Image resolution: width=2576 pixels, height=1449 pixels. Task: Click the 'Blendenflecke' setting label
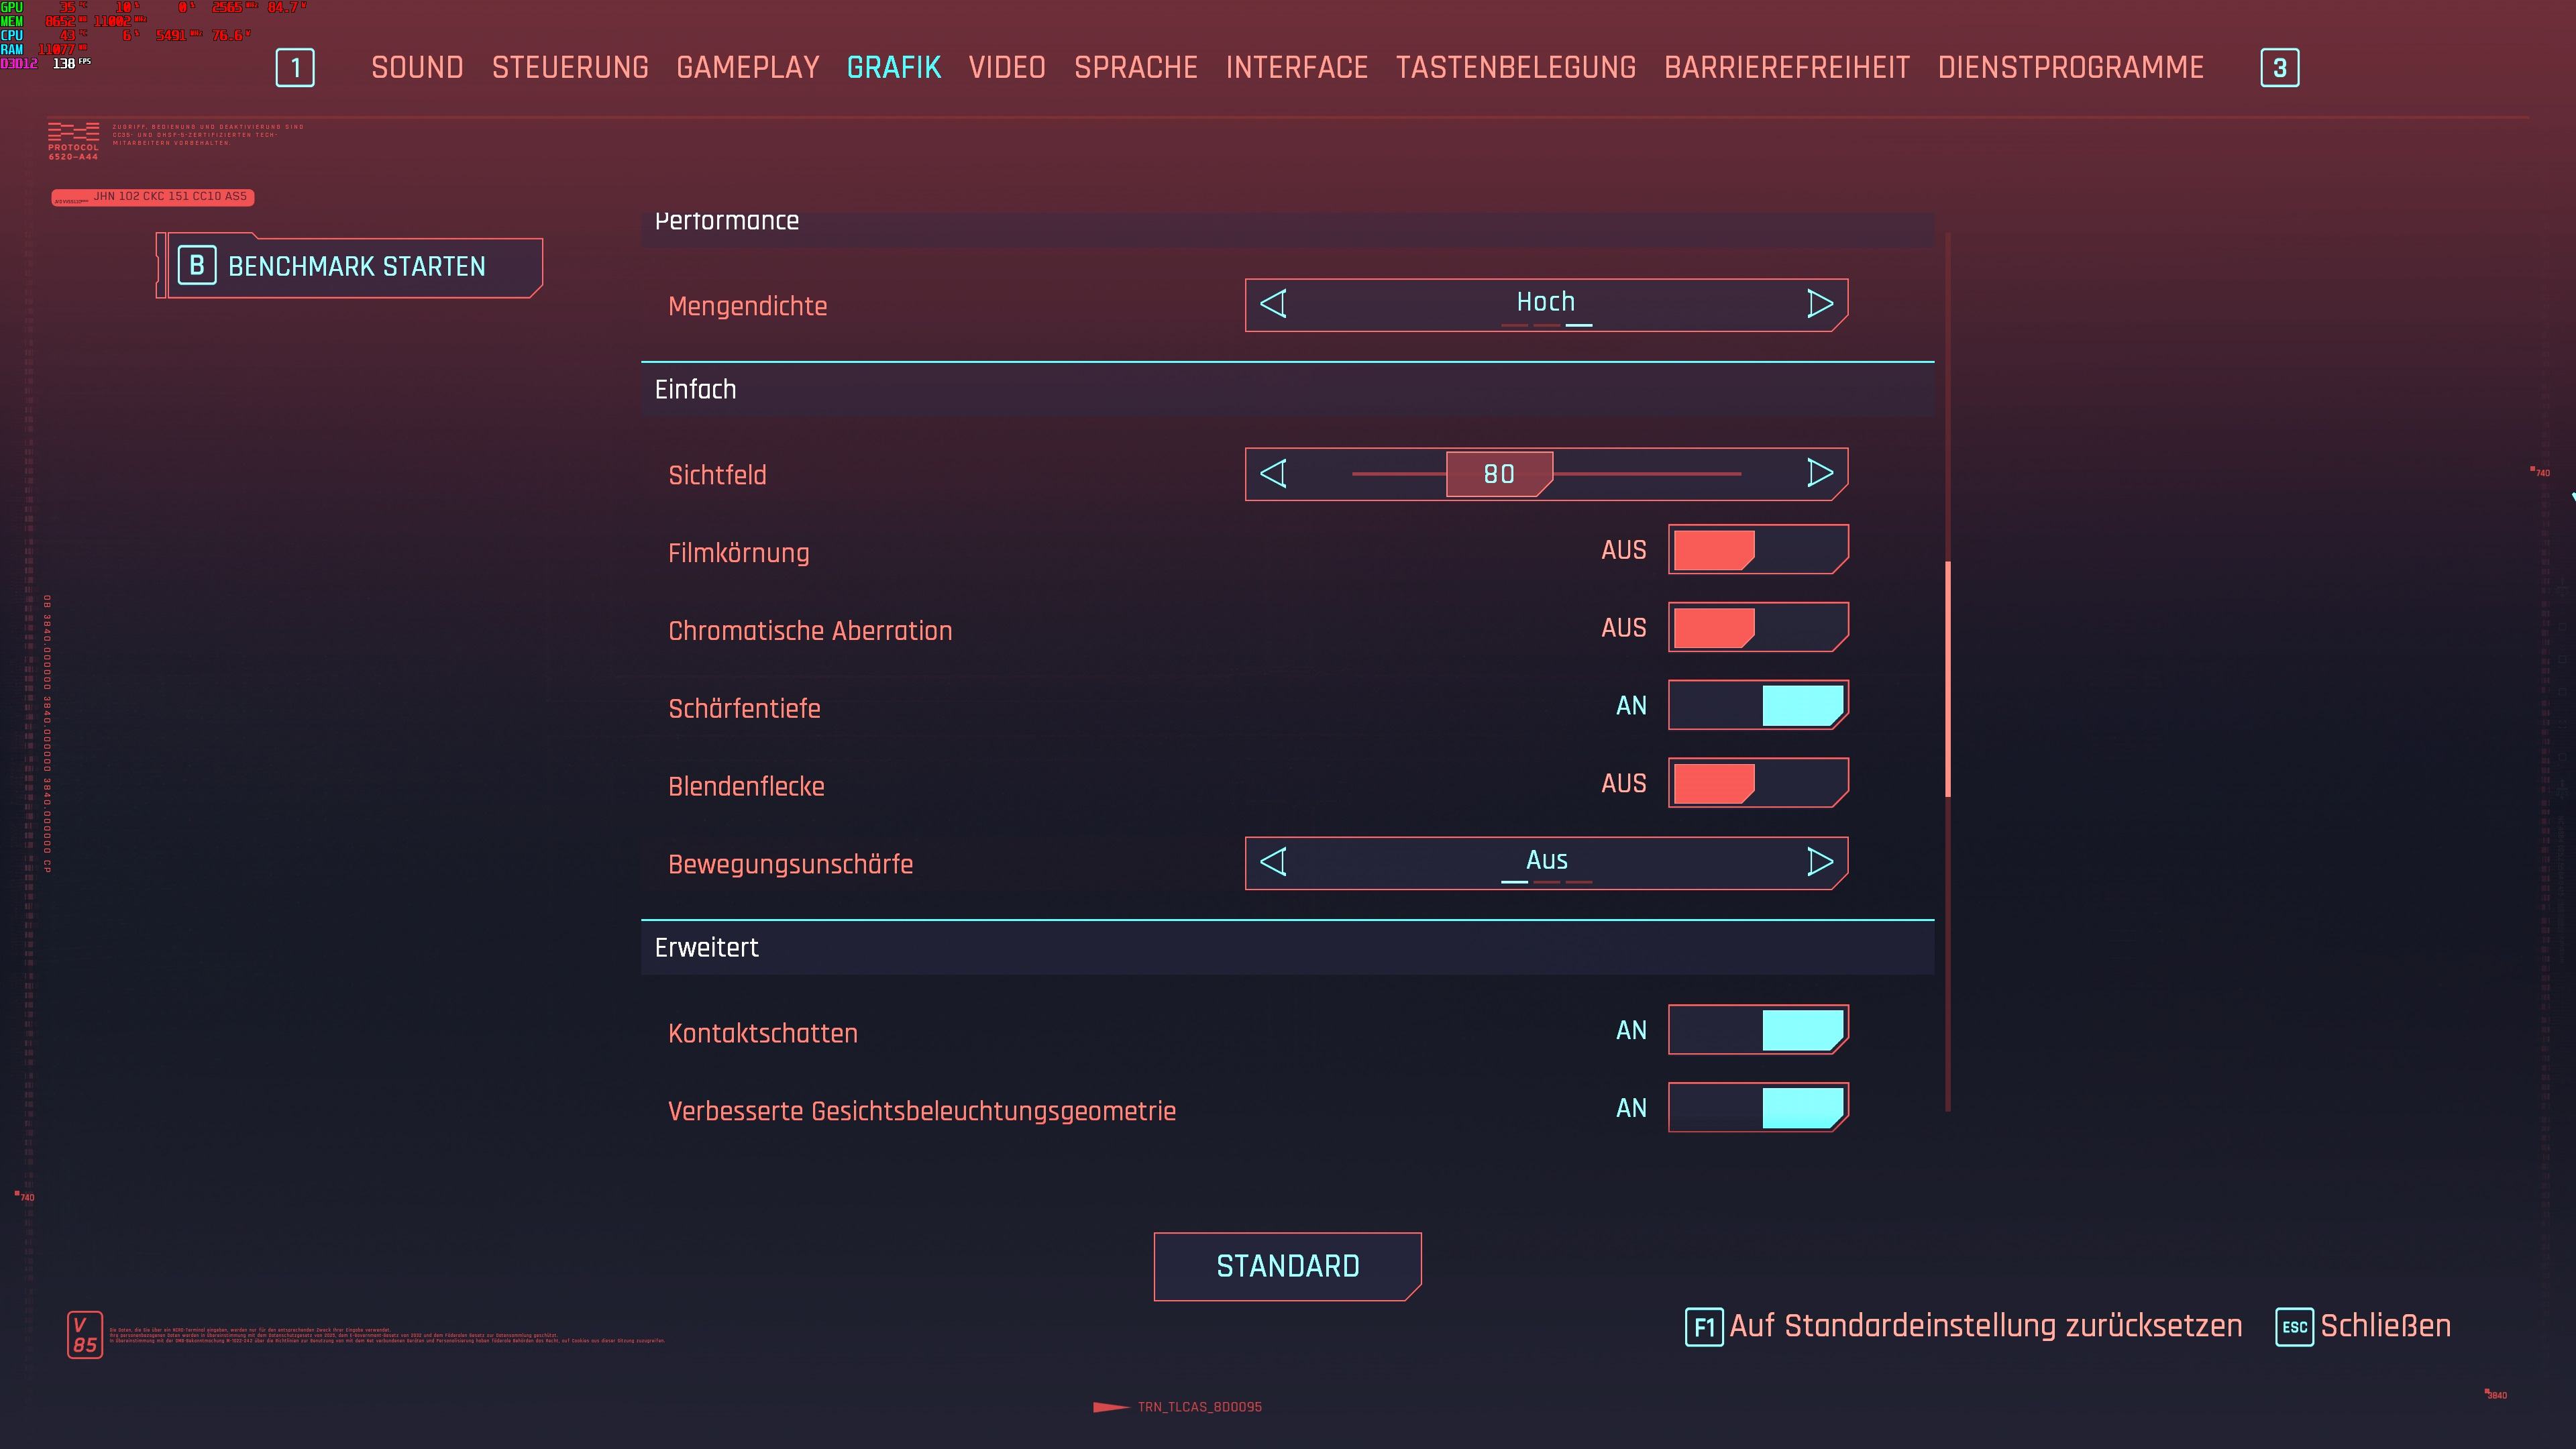pyautogui.click(x=746, y=786)
